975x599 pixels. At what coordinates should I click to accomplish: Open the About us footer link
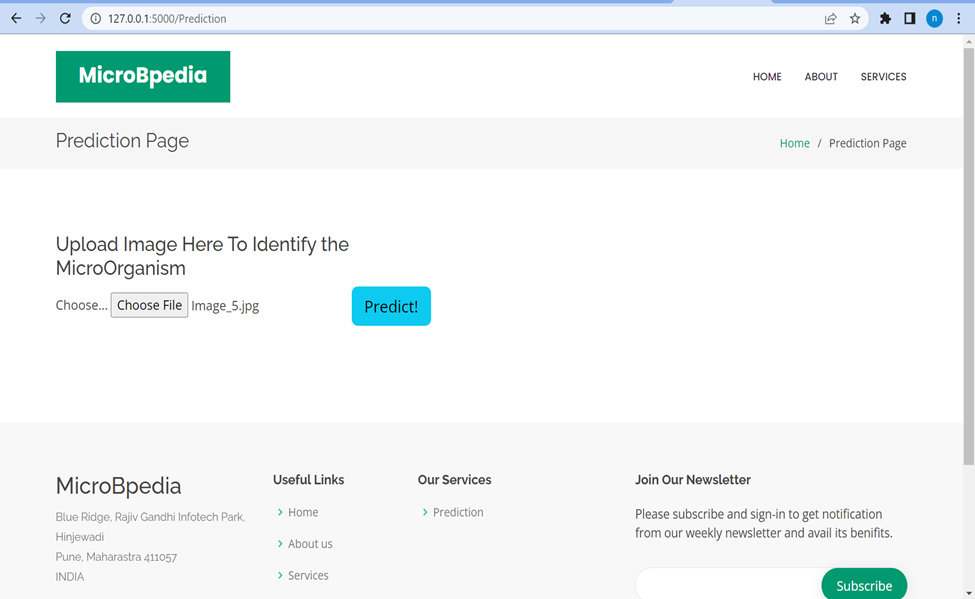coord(309,543)
